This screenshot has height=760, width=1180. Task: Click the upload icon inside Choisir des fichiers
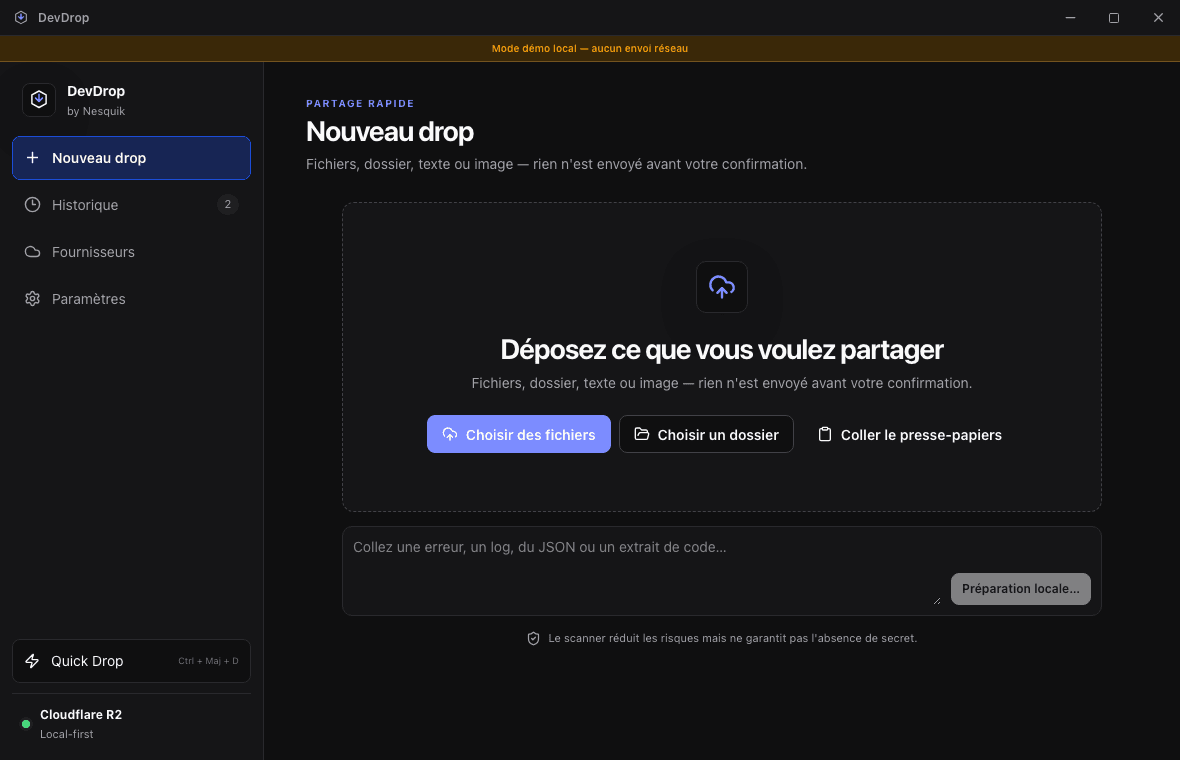[450, 434]
